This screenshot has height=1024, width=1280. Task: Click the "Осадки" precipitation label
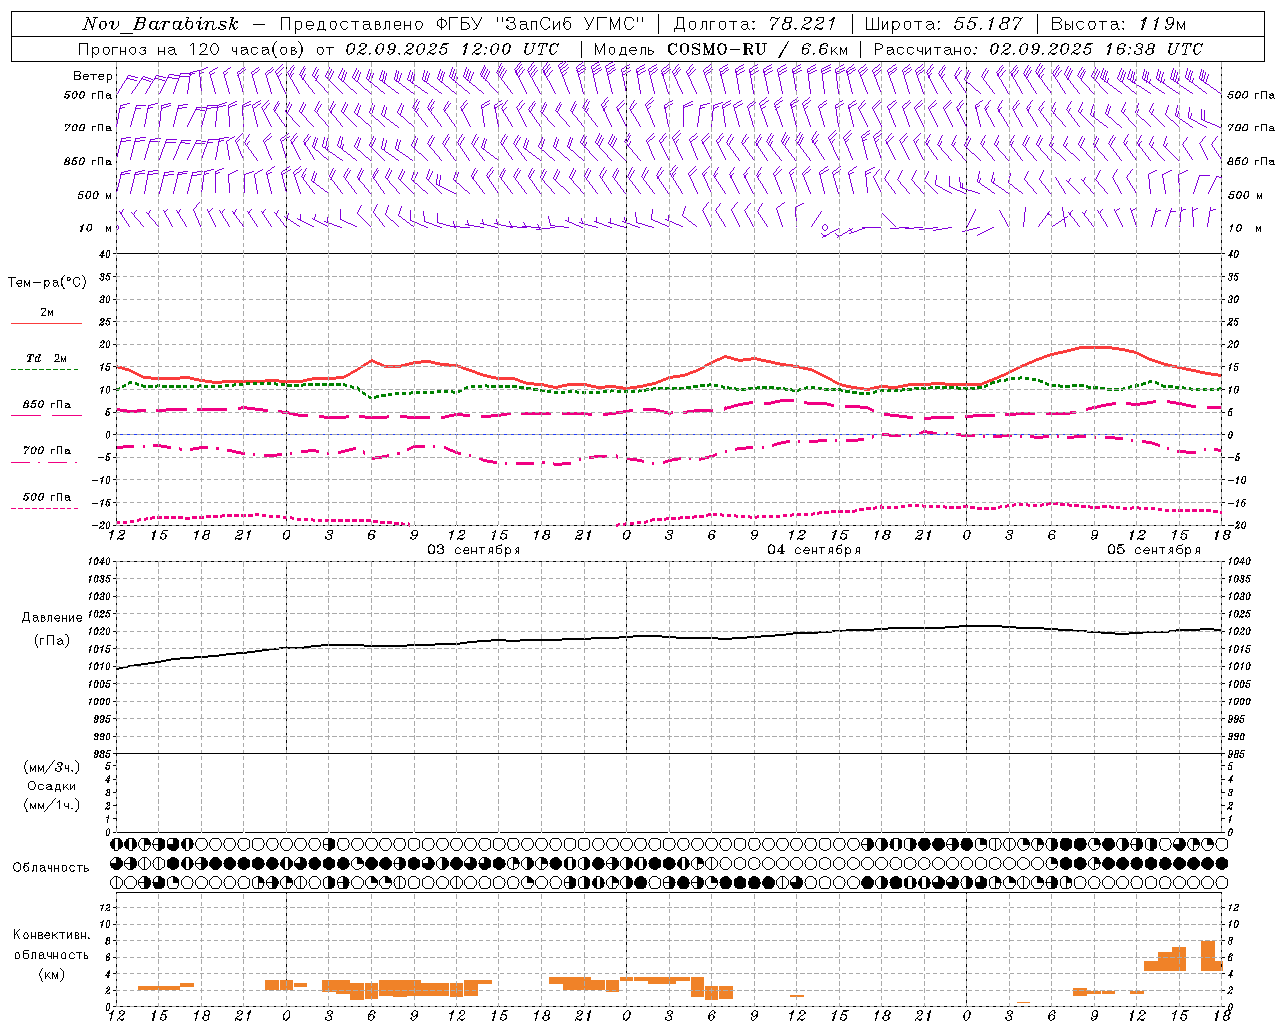point(51,786)
